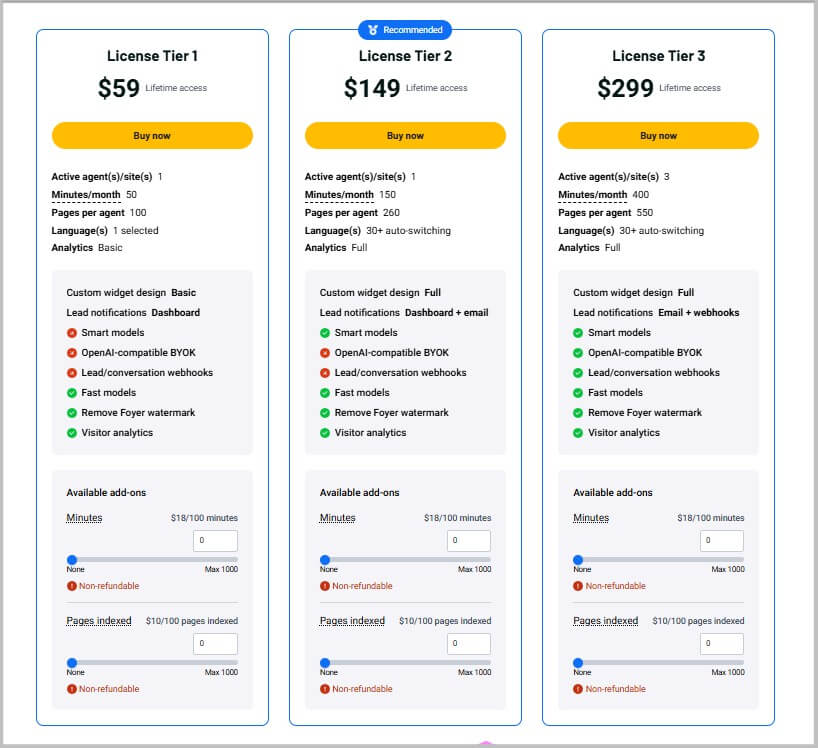The height and width of the screenshot is (748, 818).
Task: Focus Tier 1 Minutes add-on number field
Action: tap(215, 540)
